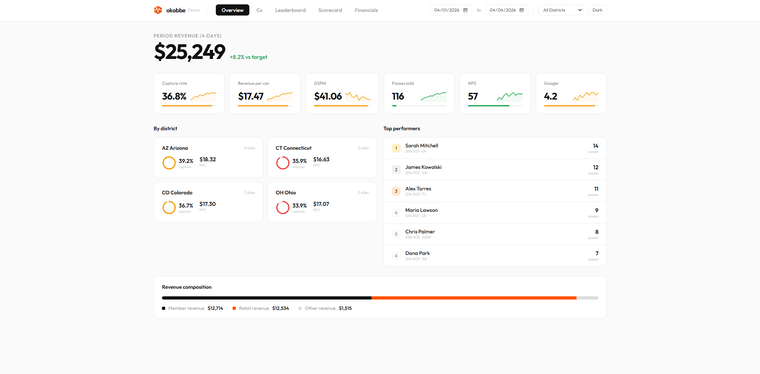The width and height of the screenshot is (760, 374).
Task: Click the +8.2% vs target label
Action: coord(248,57)
